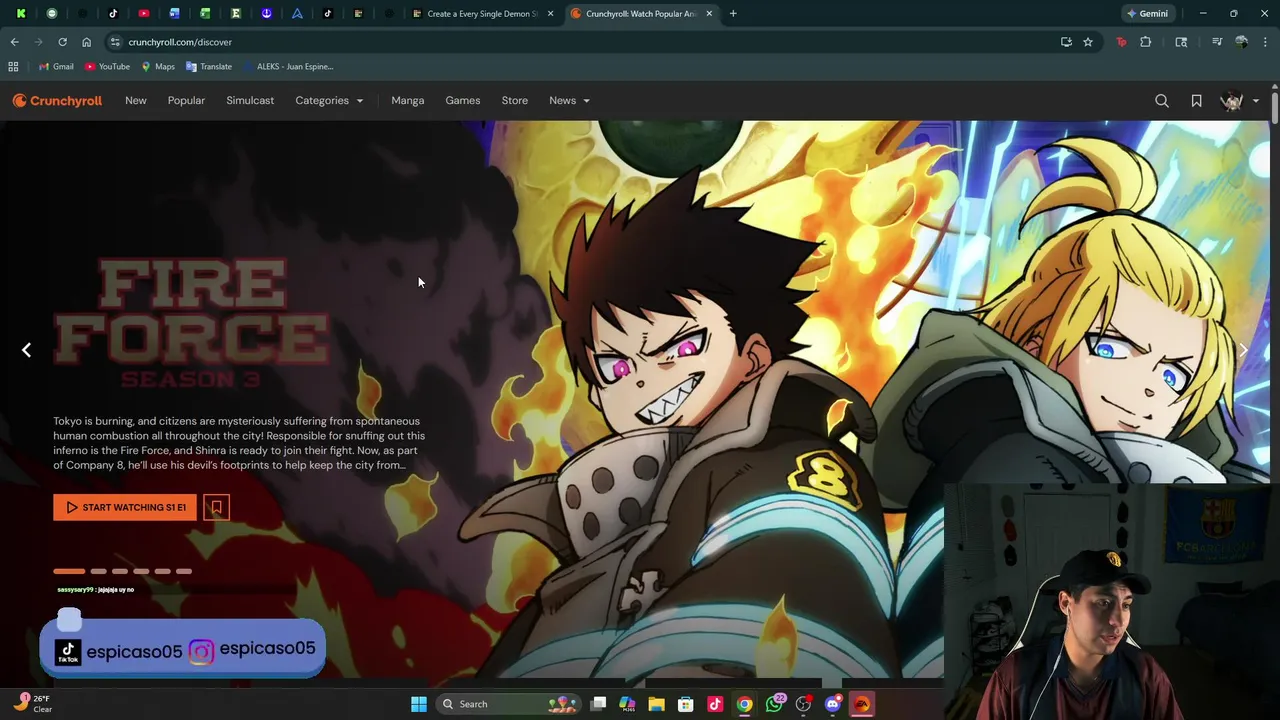1280x720 pixels.
Task: Click the Gemini button
Action: pos(1147,14)
